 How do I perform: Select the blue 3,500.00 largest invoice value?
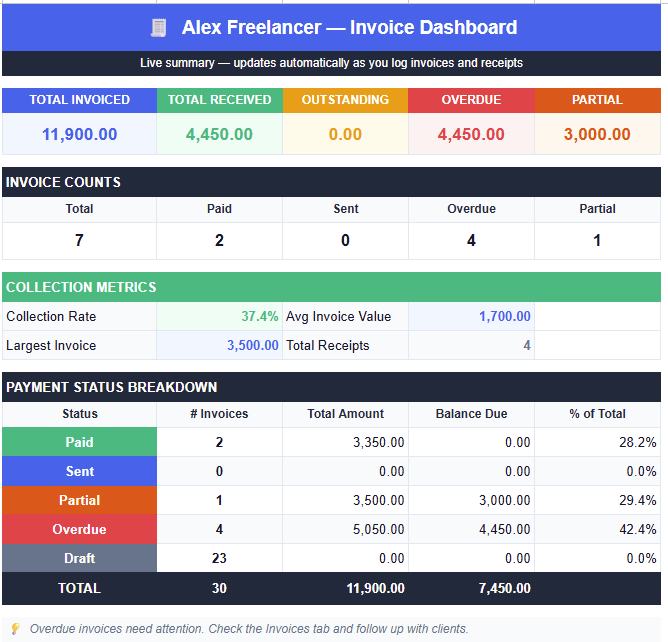[x=253, y=345]
